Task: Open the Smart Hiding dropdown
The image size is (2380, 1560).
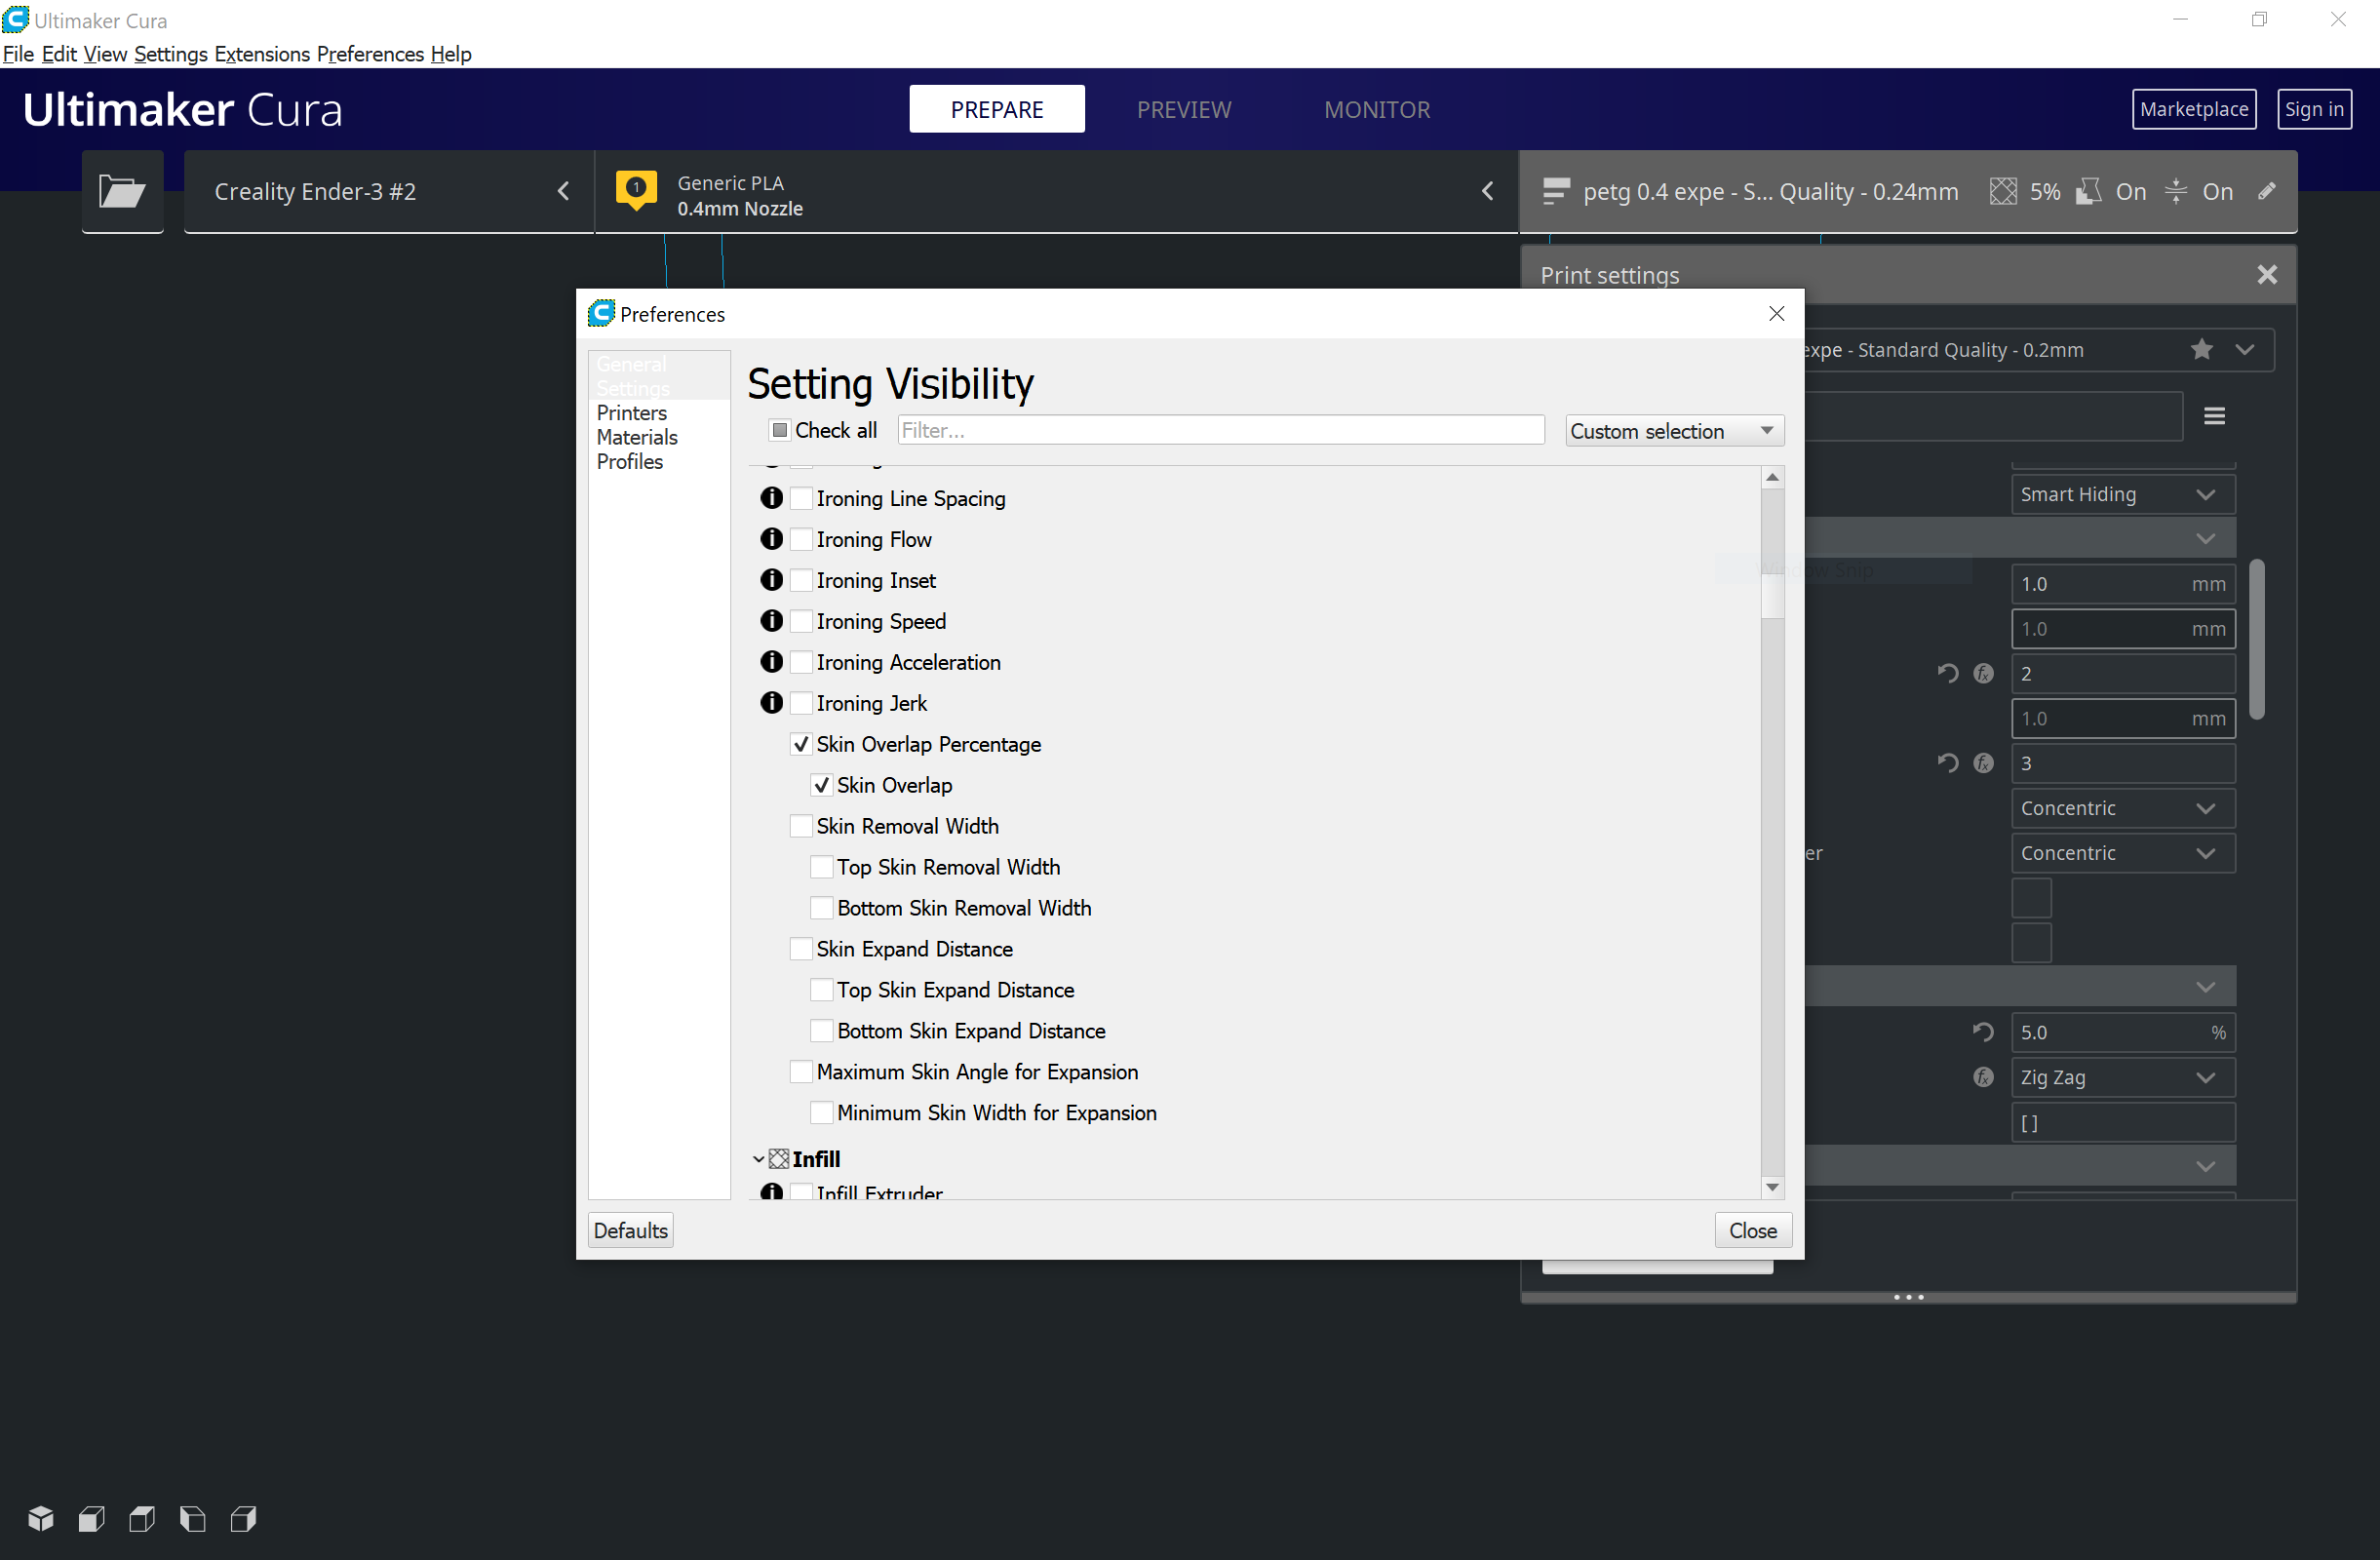Action: [2122, 494]
